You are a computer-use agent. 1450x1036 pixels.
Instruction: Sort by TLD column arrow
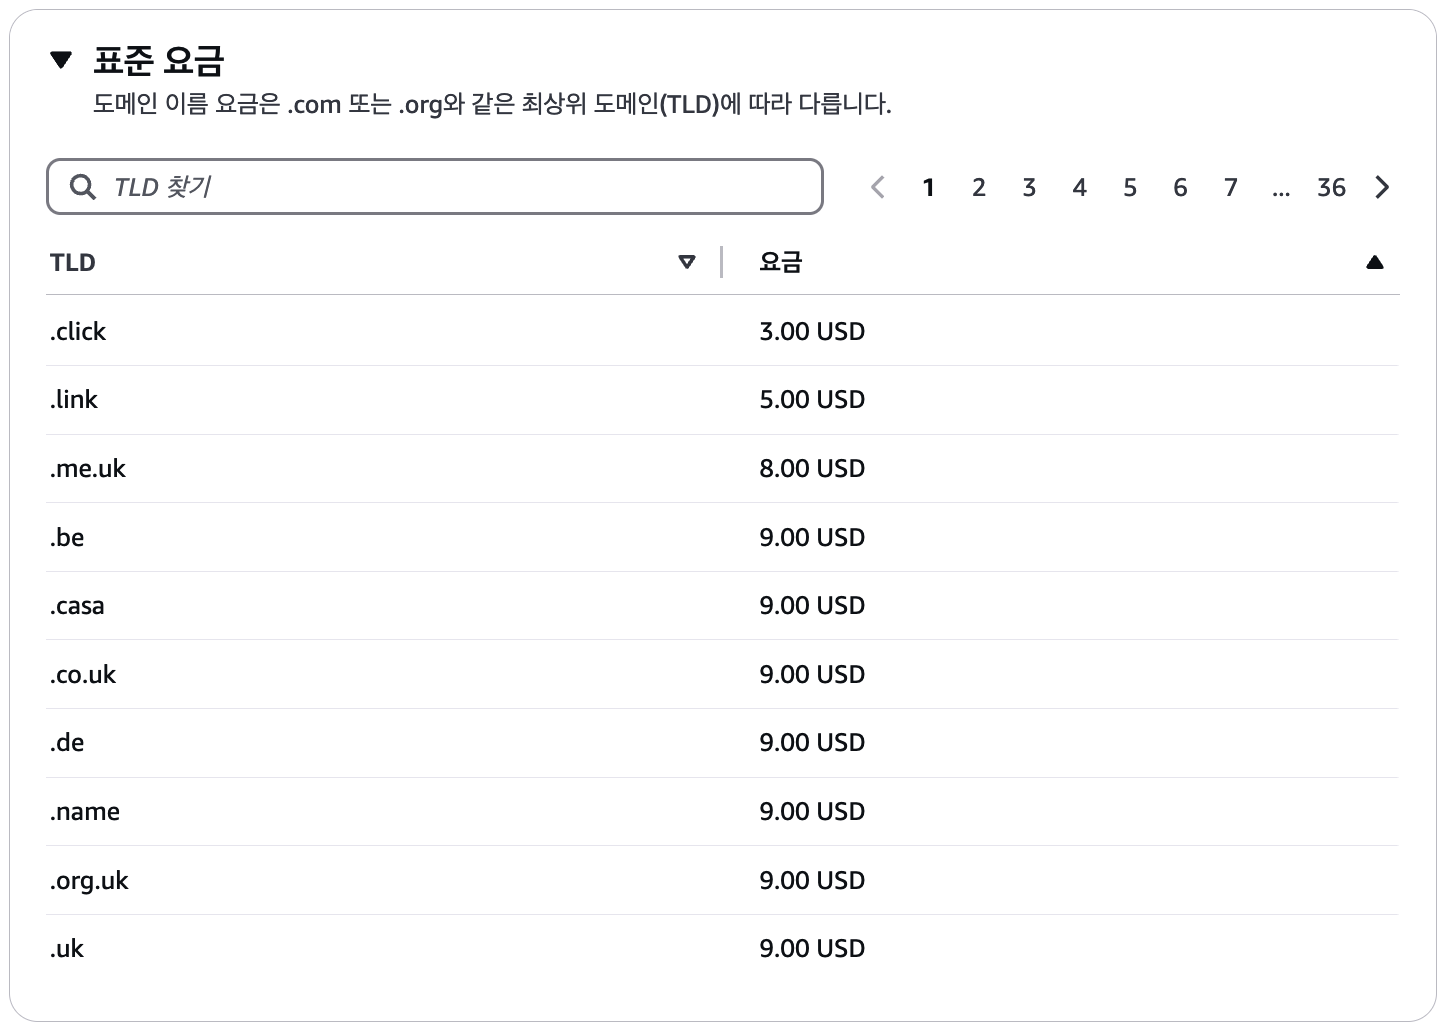click(x=686, y=262)
